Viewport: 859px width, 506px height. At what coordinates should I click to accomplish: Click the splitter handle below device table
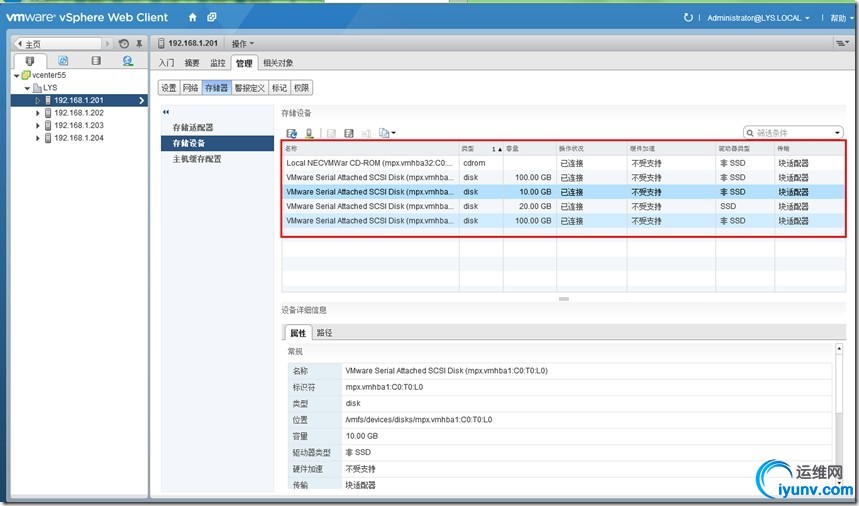564,299
